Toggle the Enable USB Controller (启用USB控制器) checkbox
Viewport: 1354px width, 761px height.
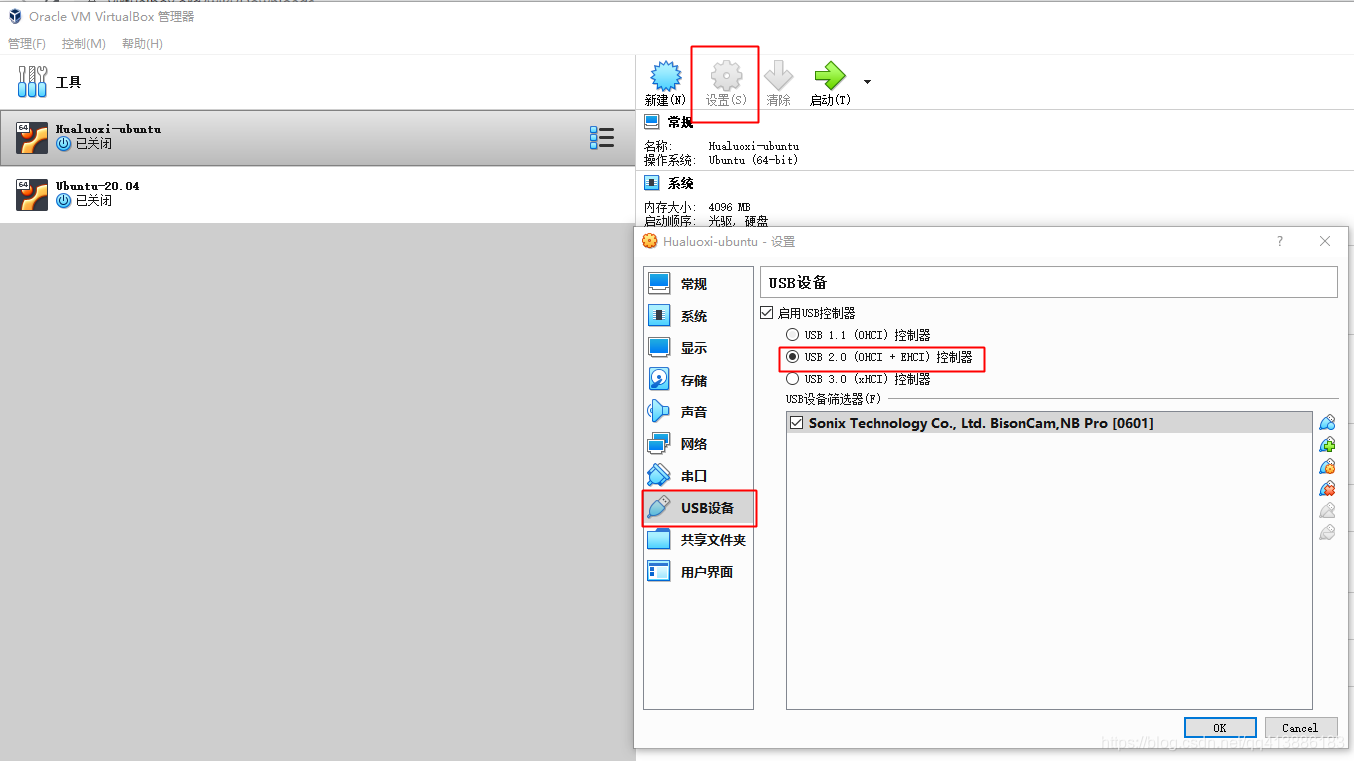768,313
